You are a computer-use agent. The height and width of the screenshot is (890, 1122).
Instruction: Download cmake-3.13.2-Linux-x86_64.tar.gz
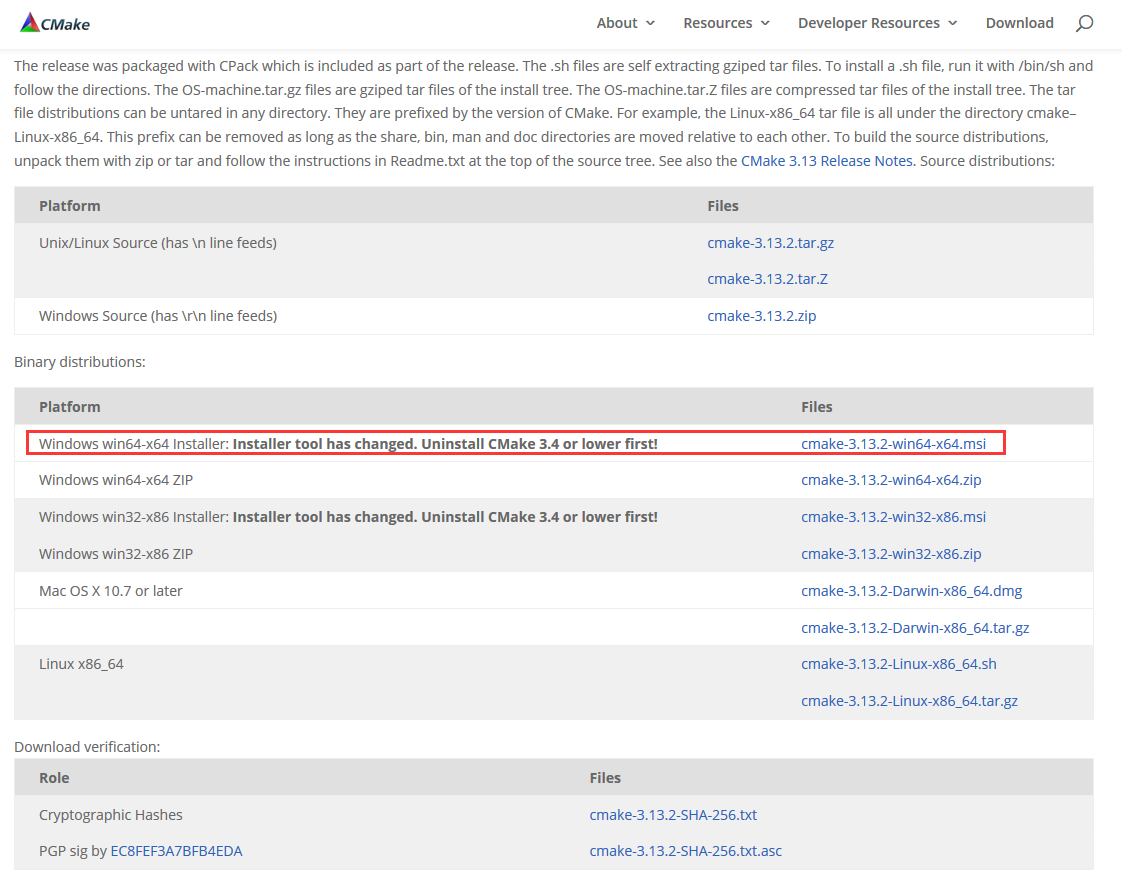point(909,701)
